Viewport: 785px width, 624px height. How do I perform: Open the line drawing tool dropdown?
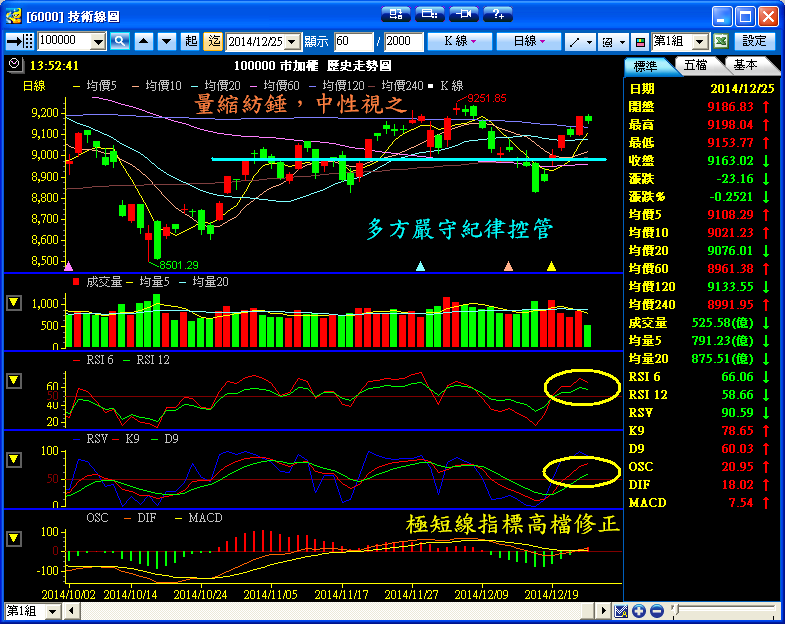tap(579, 41)
